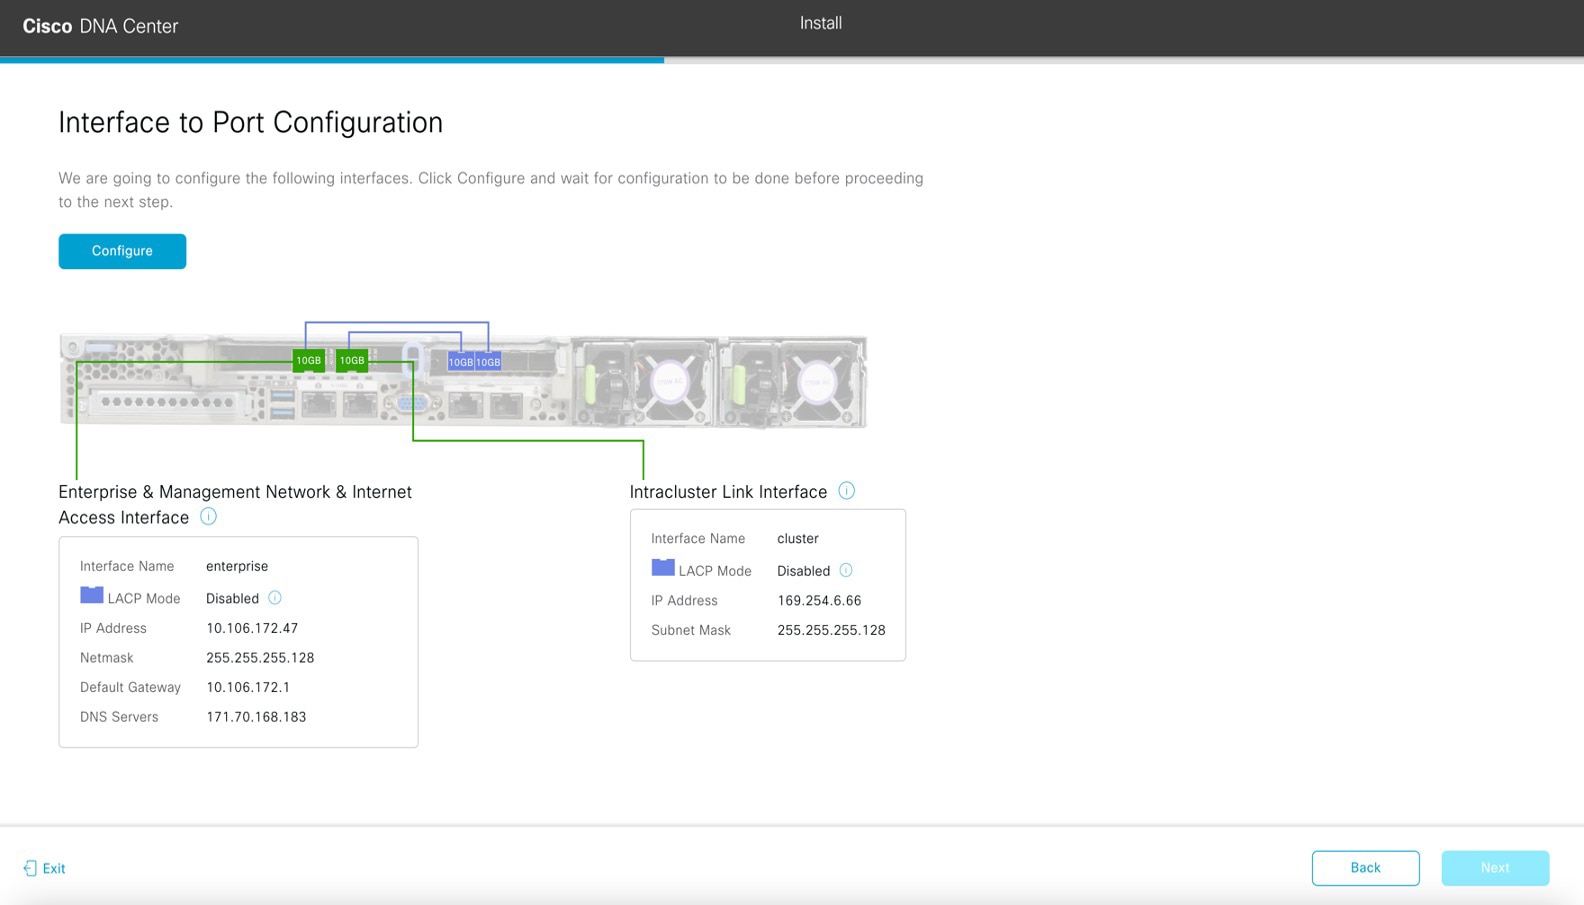This screenshot has height=905, width=1584.
Task: Click the info icon beside Intracluster Link Interface
Action: 846,491
